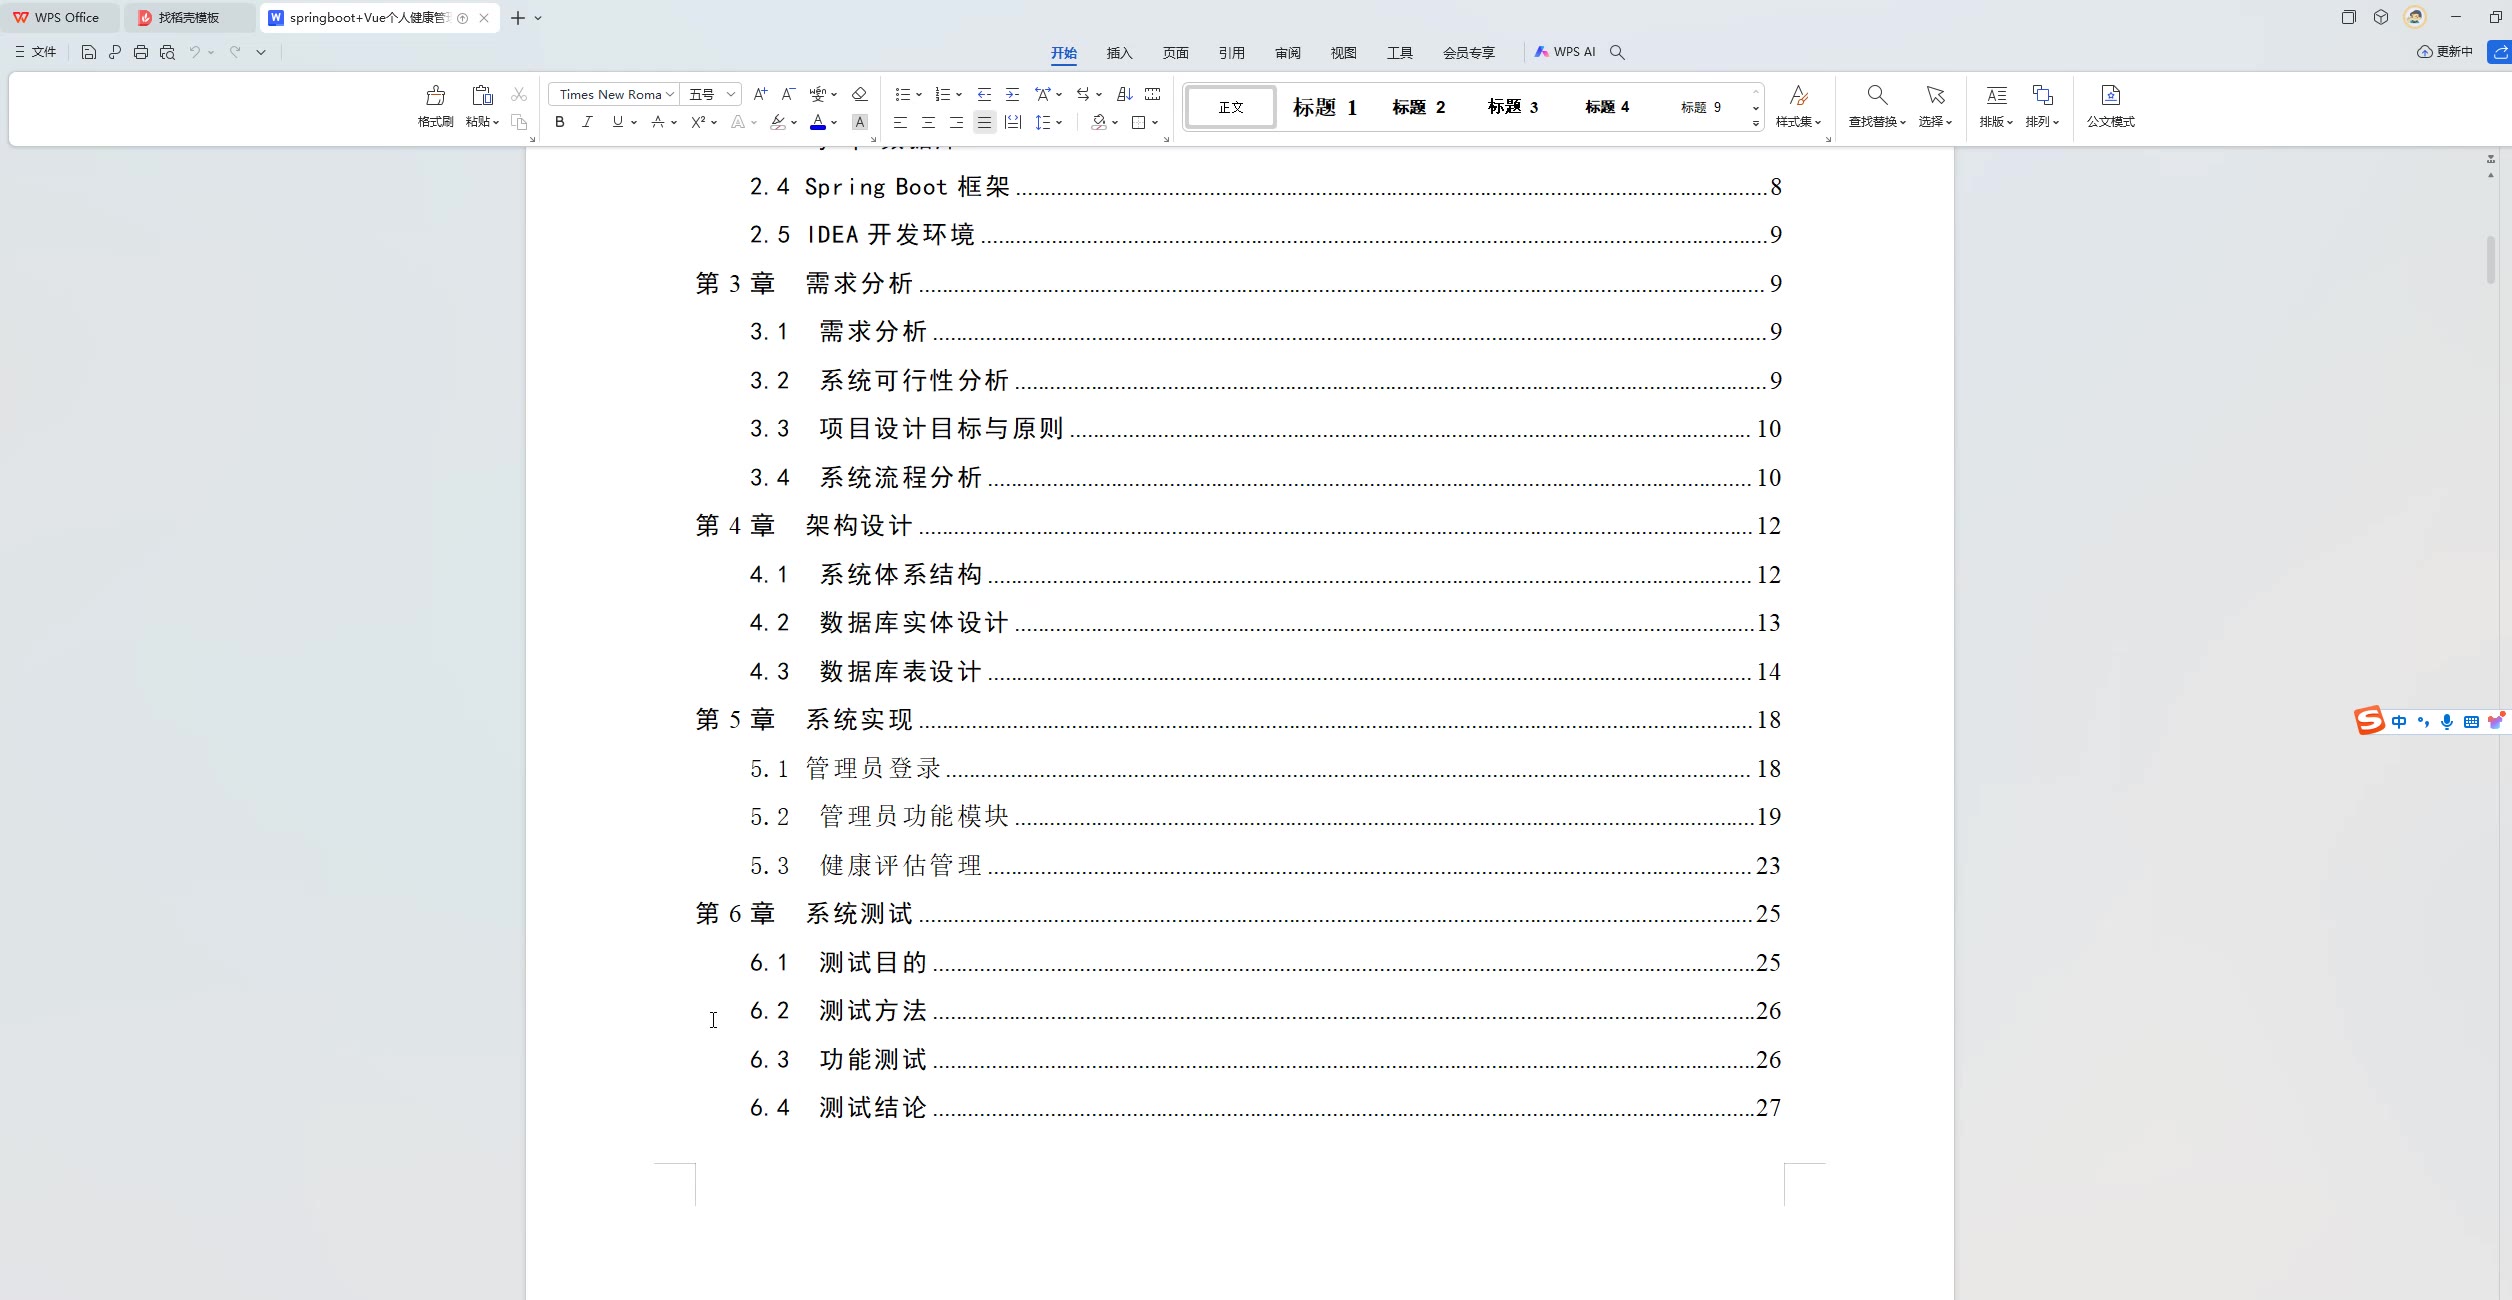Screen dimensions: 2512x1300
Task: Open the Find and Replace magnifier icon
Action: pos(1877,95)
